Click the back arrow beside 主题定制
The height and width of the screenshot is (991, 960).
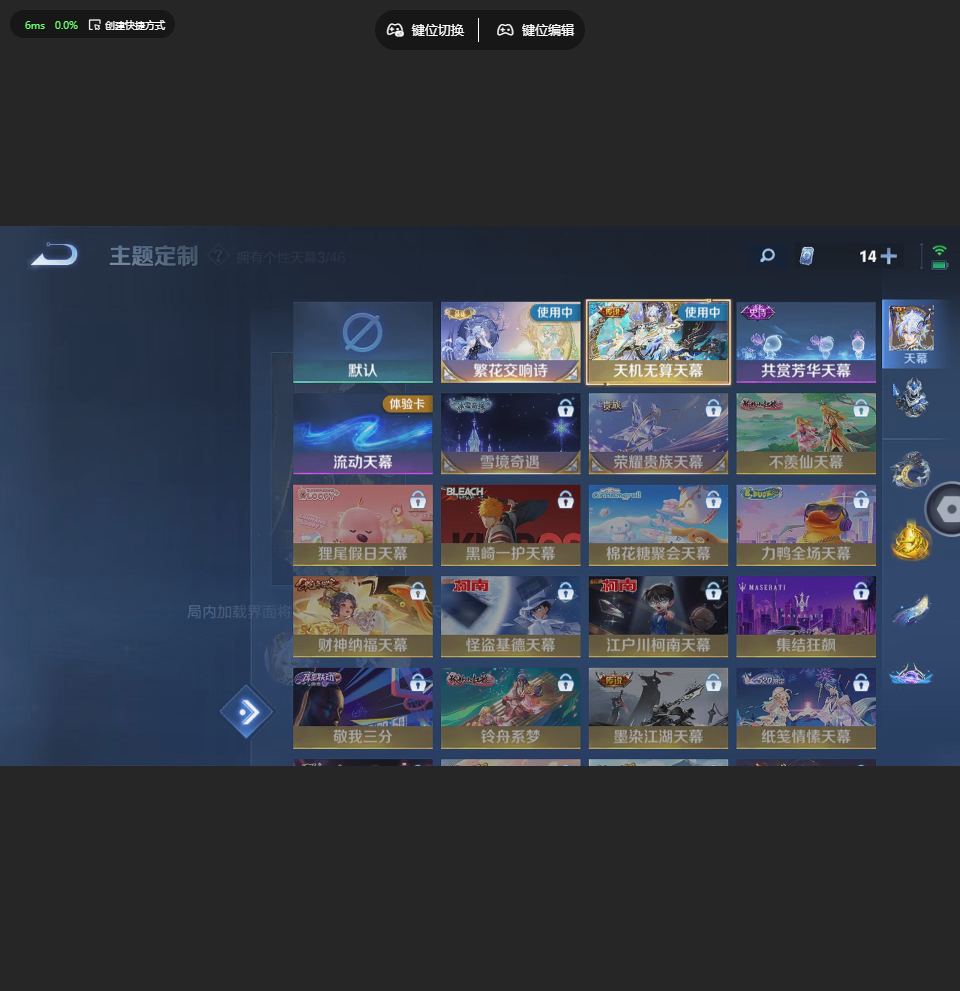pos(54,255)
